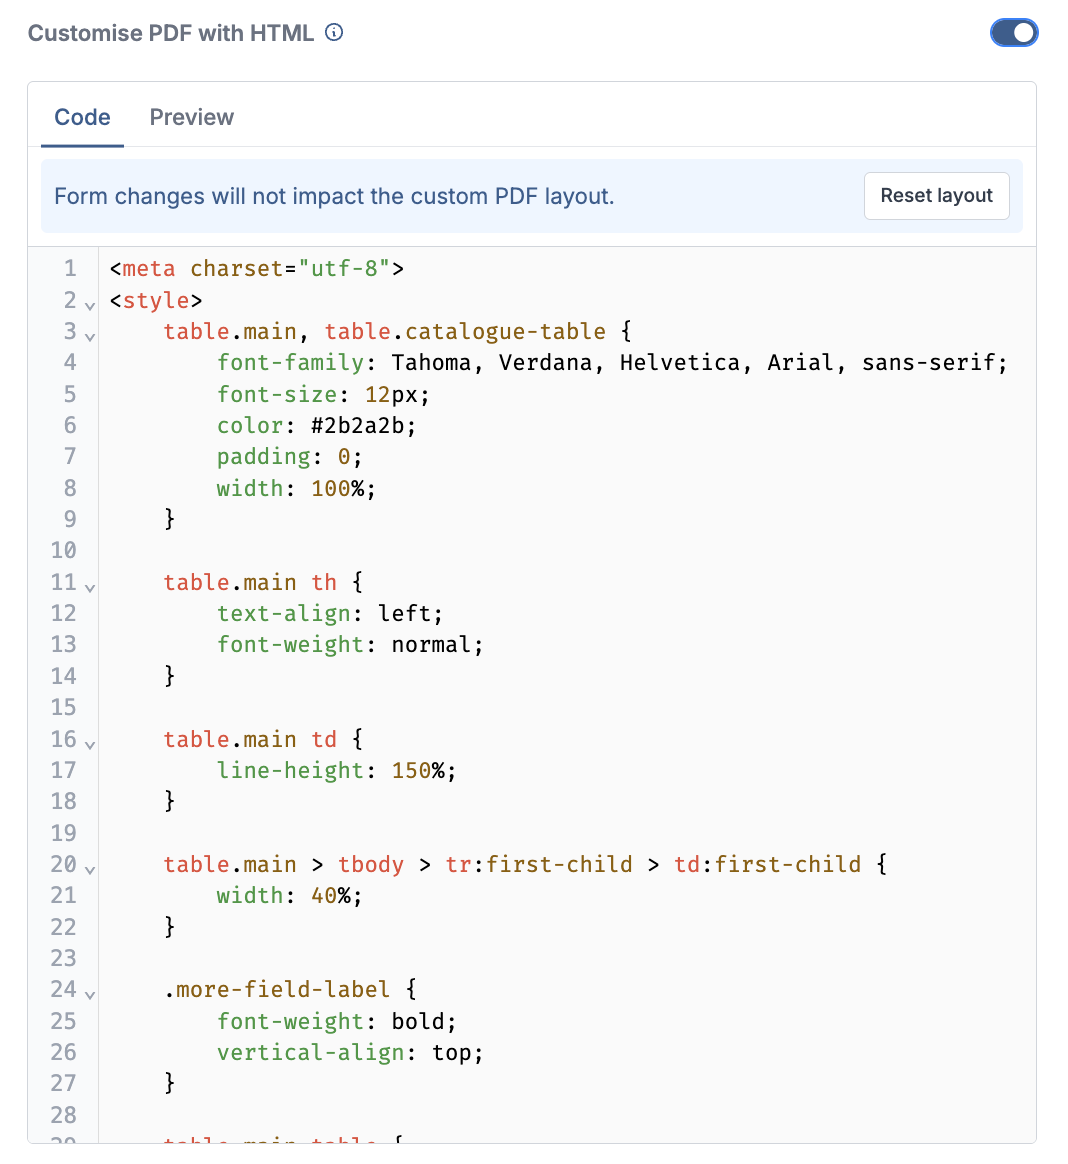Click the font-family declaration on line 4
Image resolution: width=1068 pixels, height=1164 pixels.
click(x=612, y=363)
